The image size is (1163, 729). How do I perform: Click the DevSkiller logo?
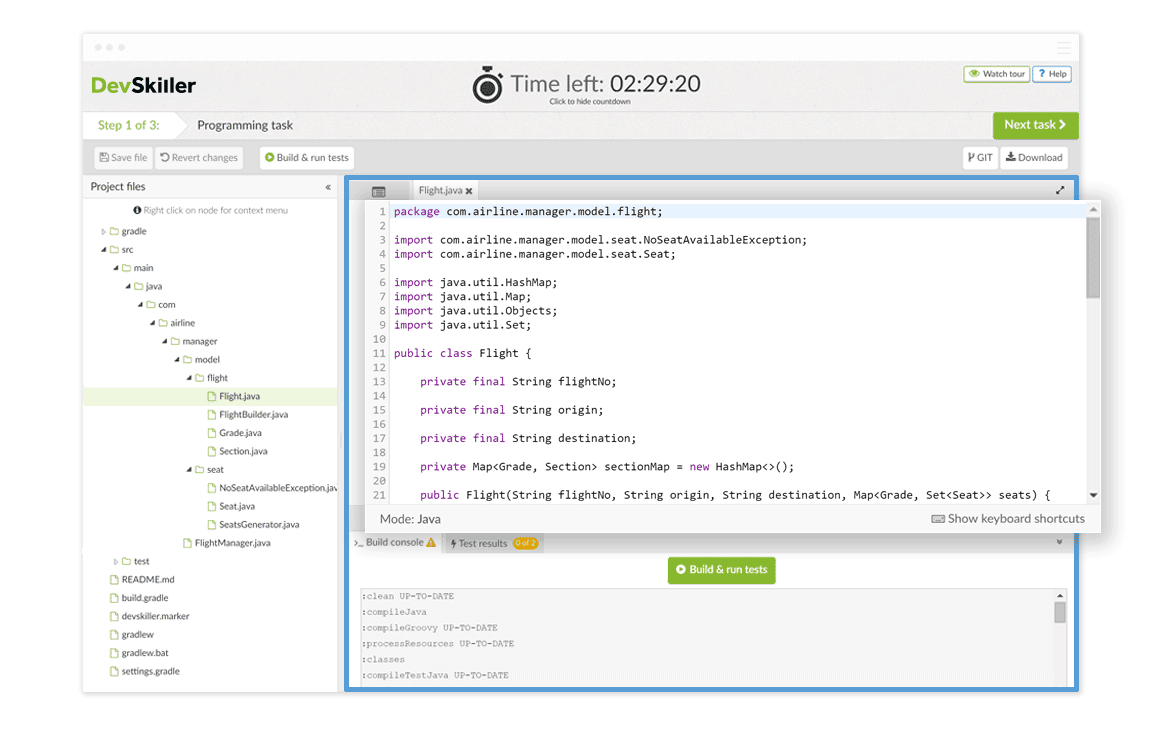[x=143, y=86]
